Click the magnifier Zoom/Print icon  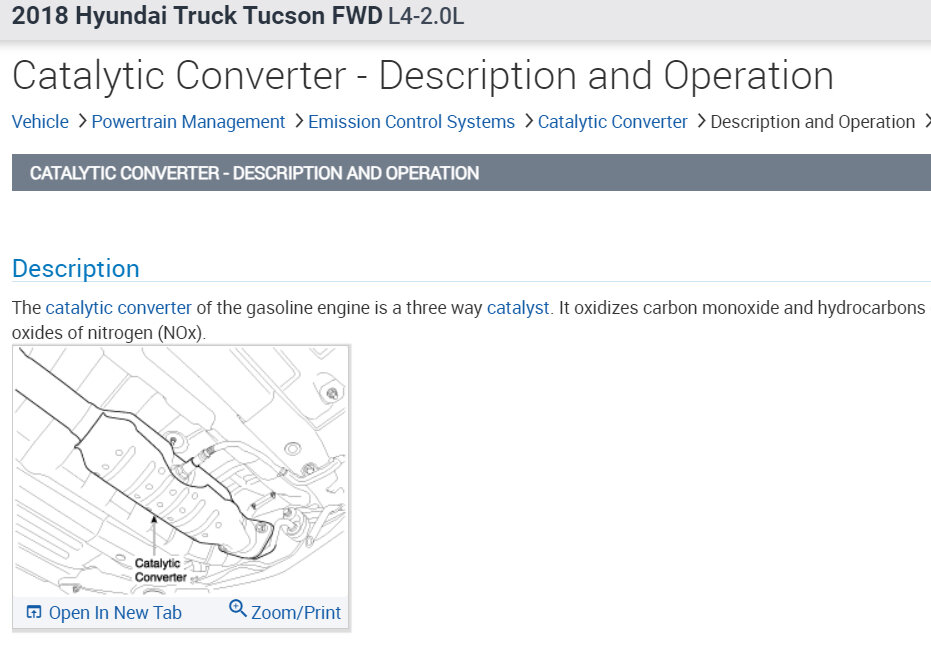click(x=238, y=609)
